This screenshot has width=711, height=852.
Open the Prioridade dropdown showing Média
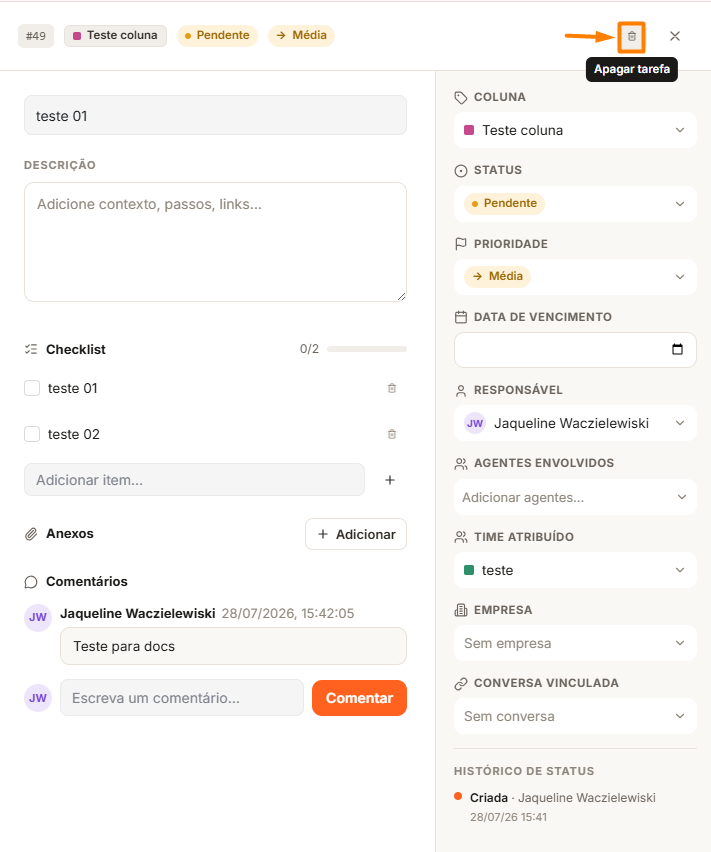point(575,277)
